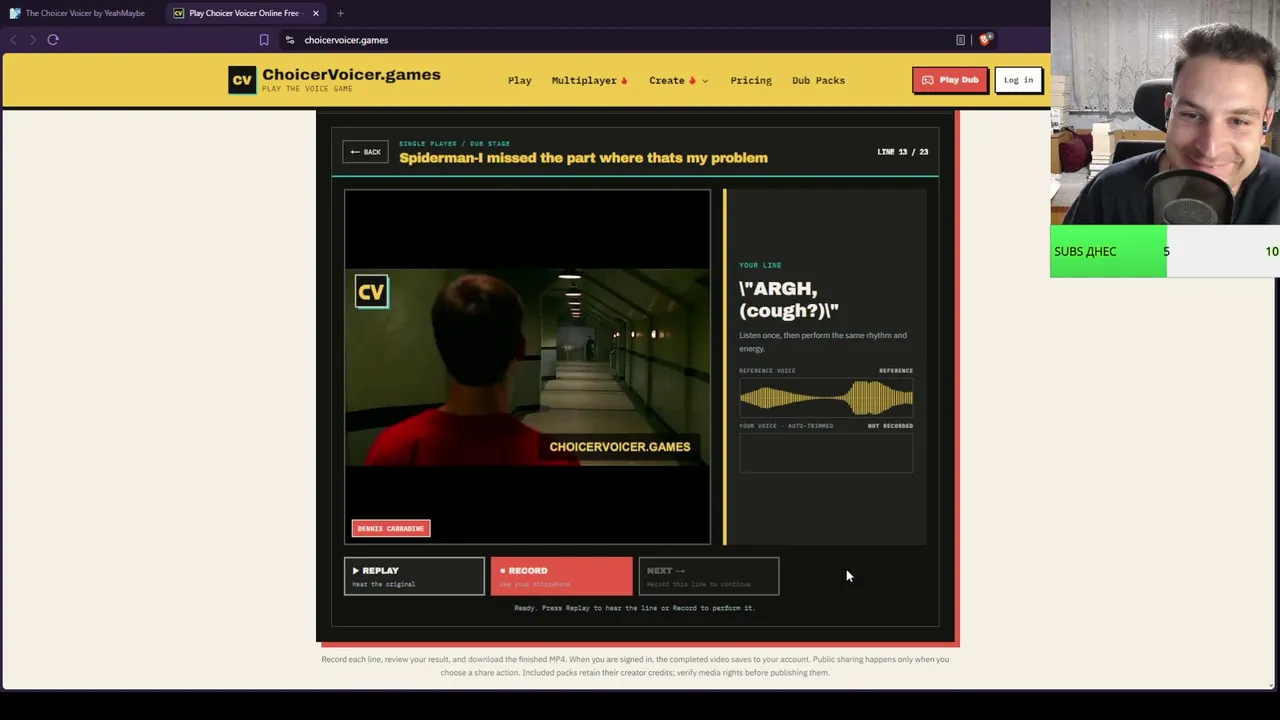The height and width of the screenshot is (720, 1280).
Task: Click the 'Your Line' heading label
Action: [x=760, y=265]
